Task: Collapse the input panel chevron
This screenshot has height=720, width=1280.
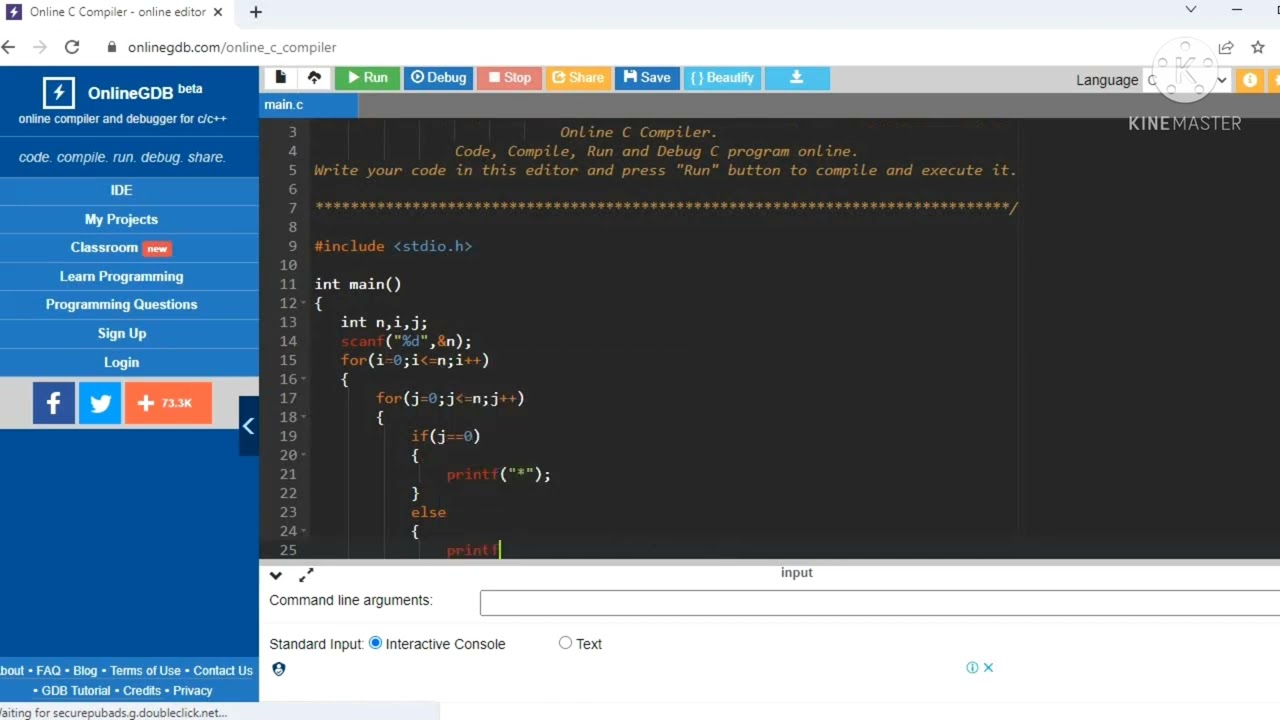Action: click(x=276, y=575)
